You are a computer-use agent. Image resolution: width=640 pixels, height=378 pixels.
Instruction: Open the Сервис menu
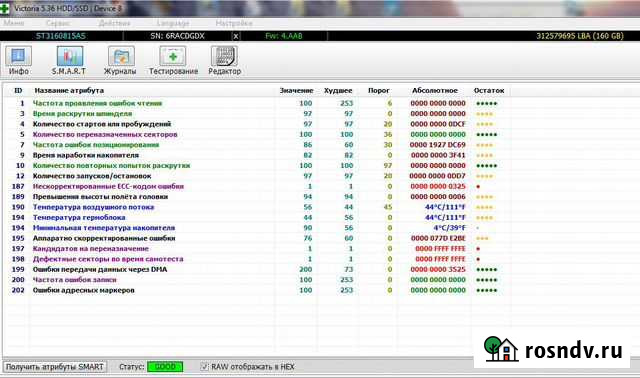[58, 23]
